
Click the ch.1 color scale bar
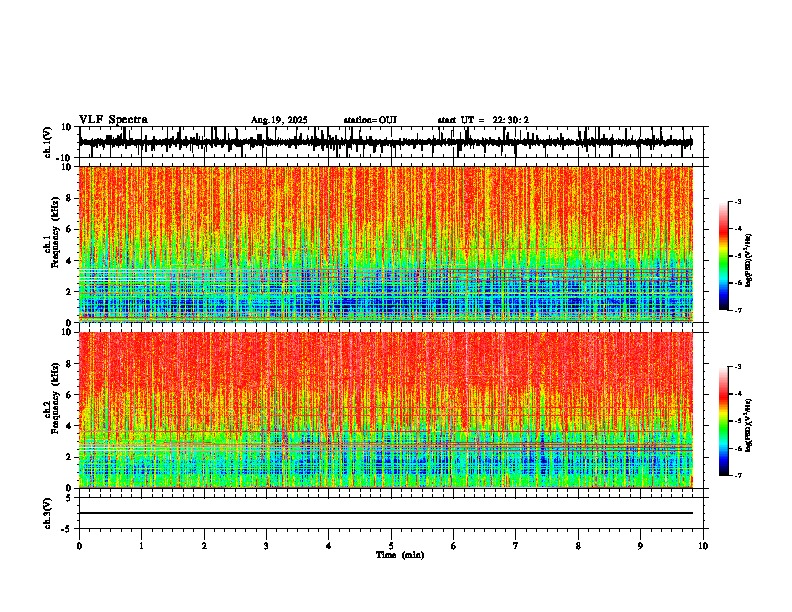pos(724,256)
